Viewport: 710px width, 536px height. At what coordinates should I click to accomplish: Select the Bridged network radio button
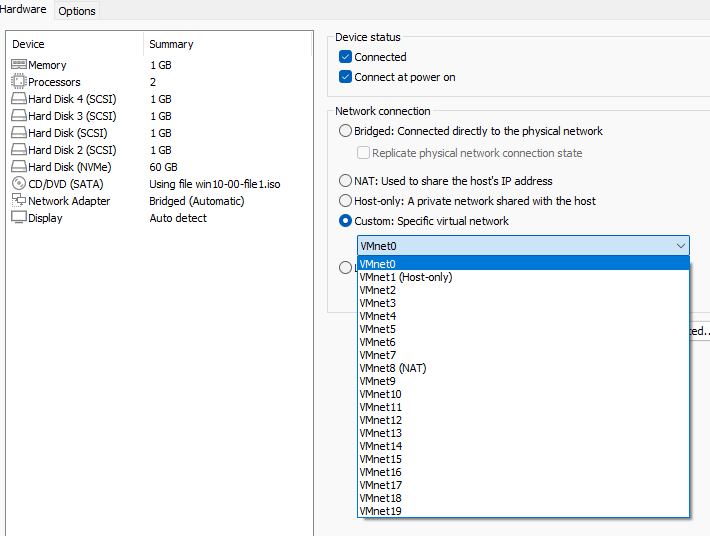tap(345, 131)
